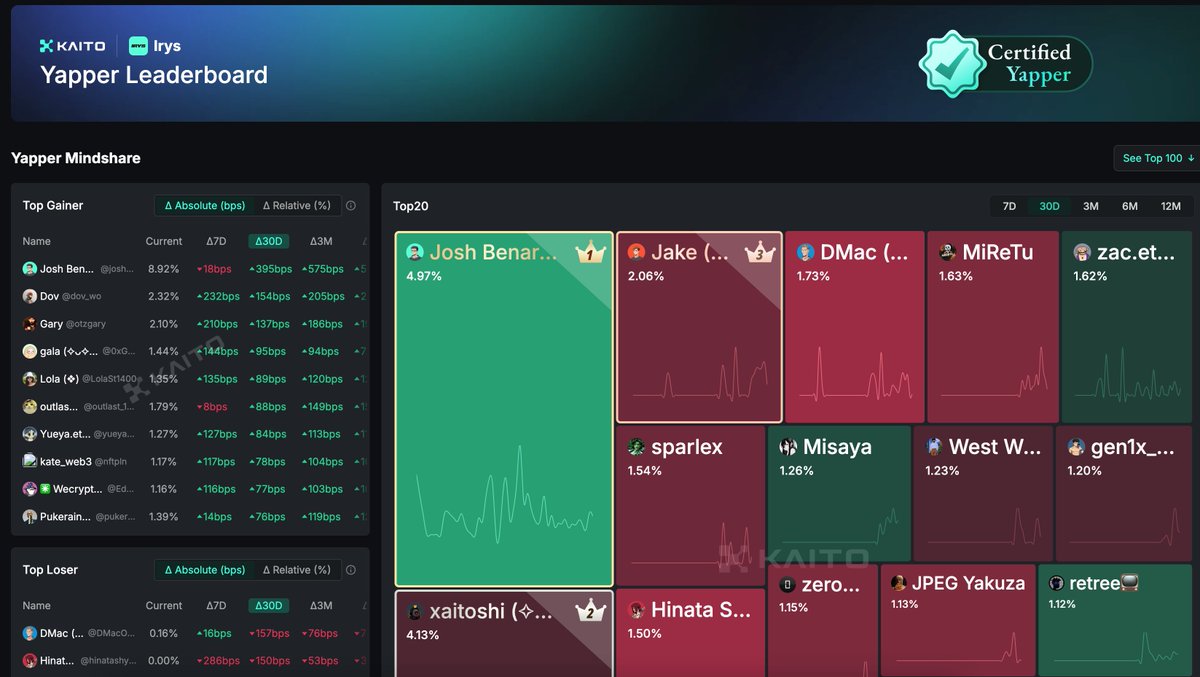Click the ▲232bps value in Dov's row

[x=218, y=297]
